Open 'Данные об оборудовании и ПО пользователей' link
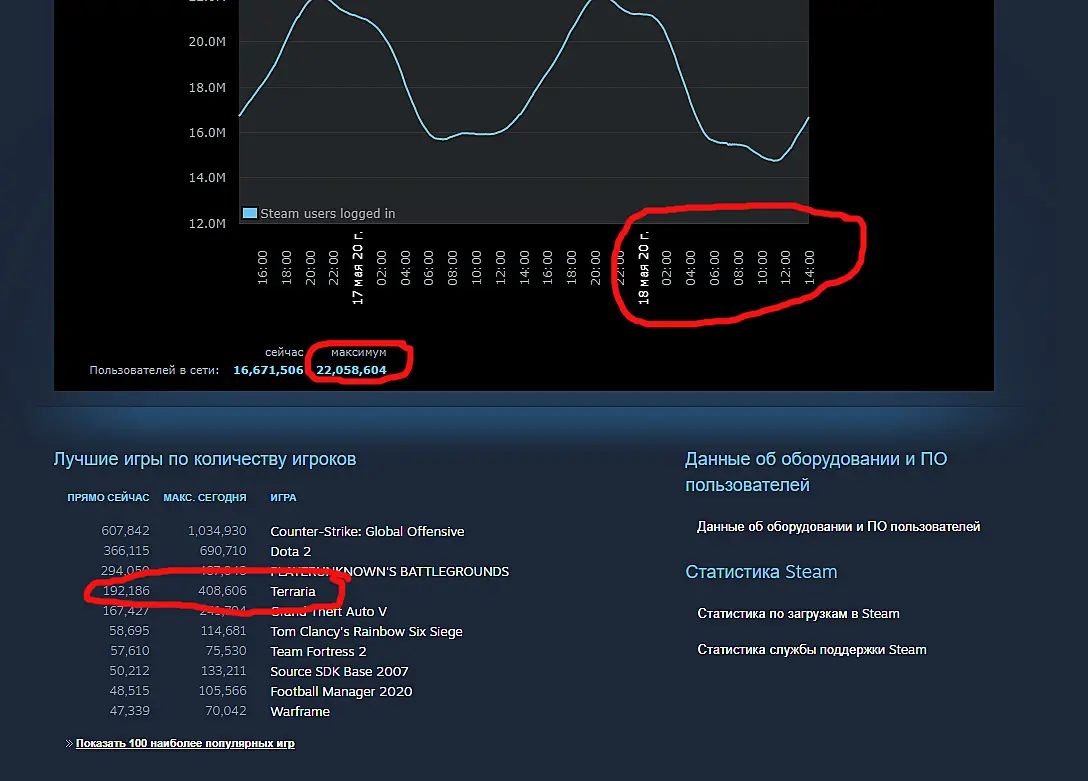The width and height of the screenshot is (1088, 781). (x=838, y=526)
